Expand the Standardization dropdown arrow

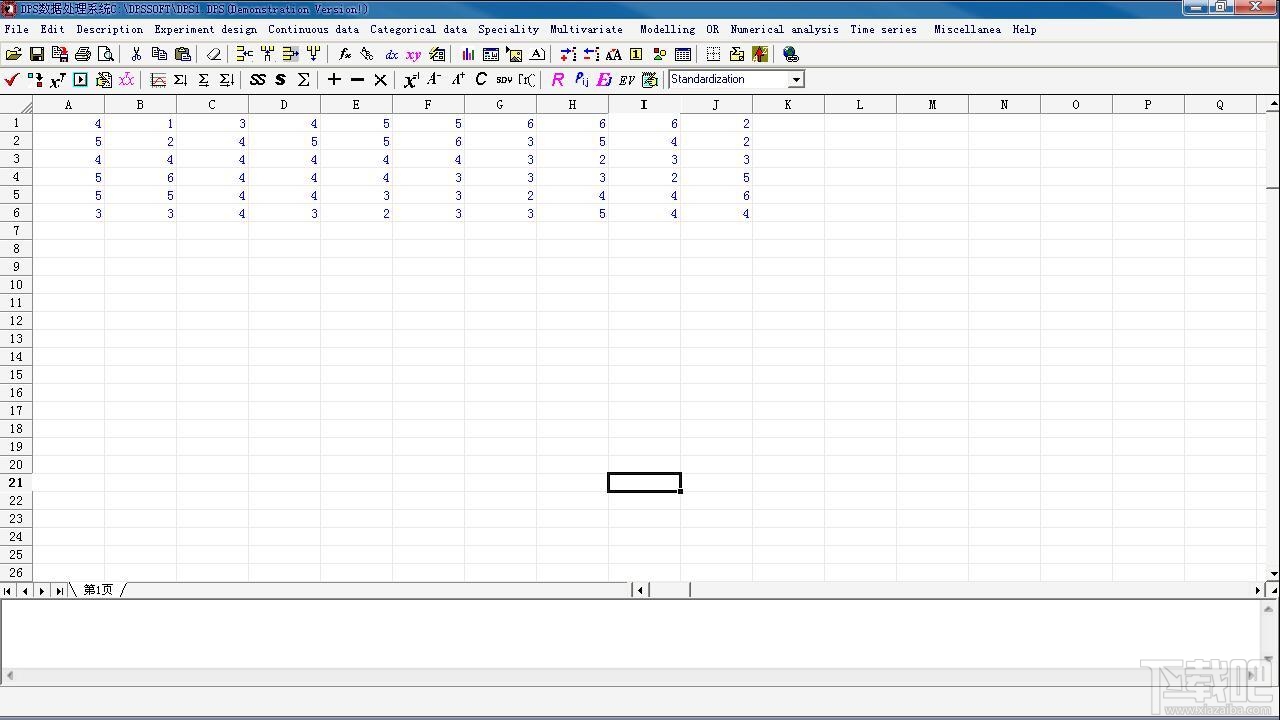(x=796, y=79)
